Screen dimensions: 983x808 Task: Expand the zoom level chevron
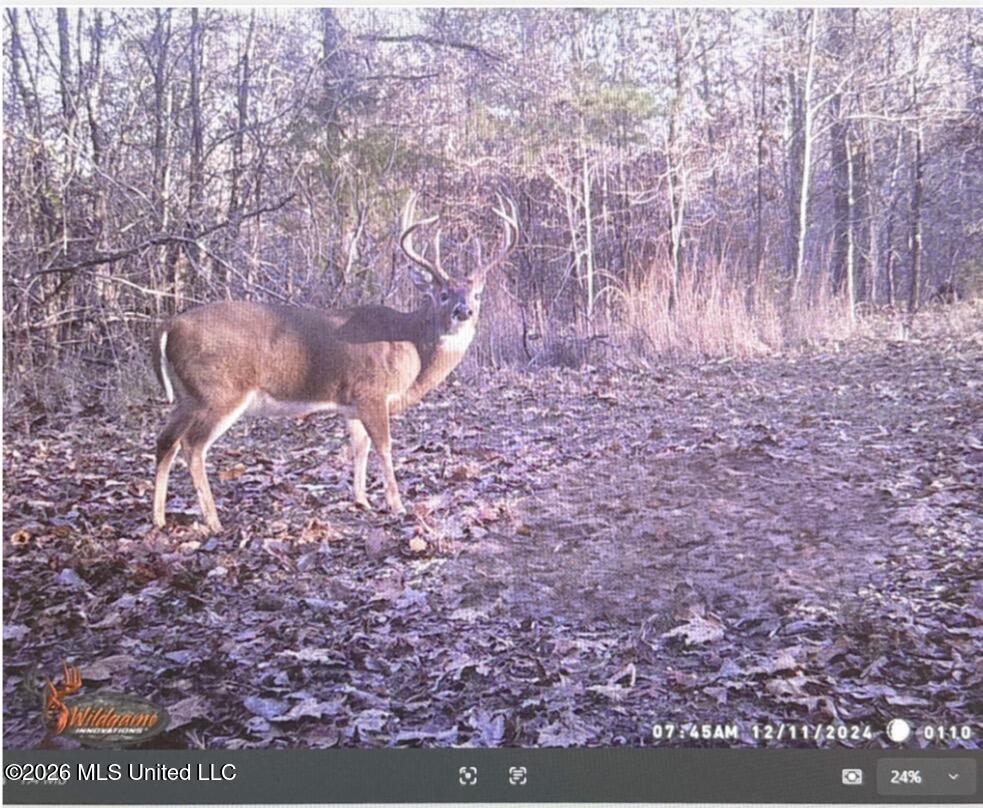point(954,777)
